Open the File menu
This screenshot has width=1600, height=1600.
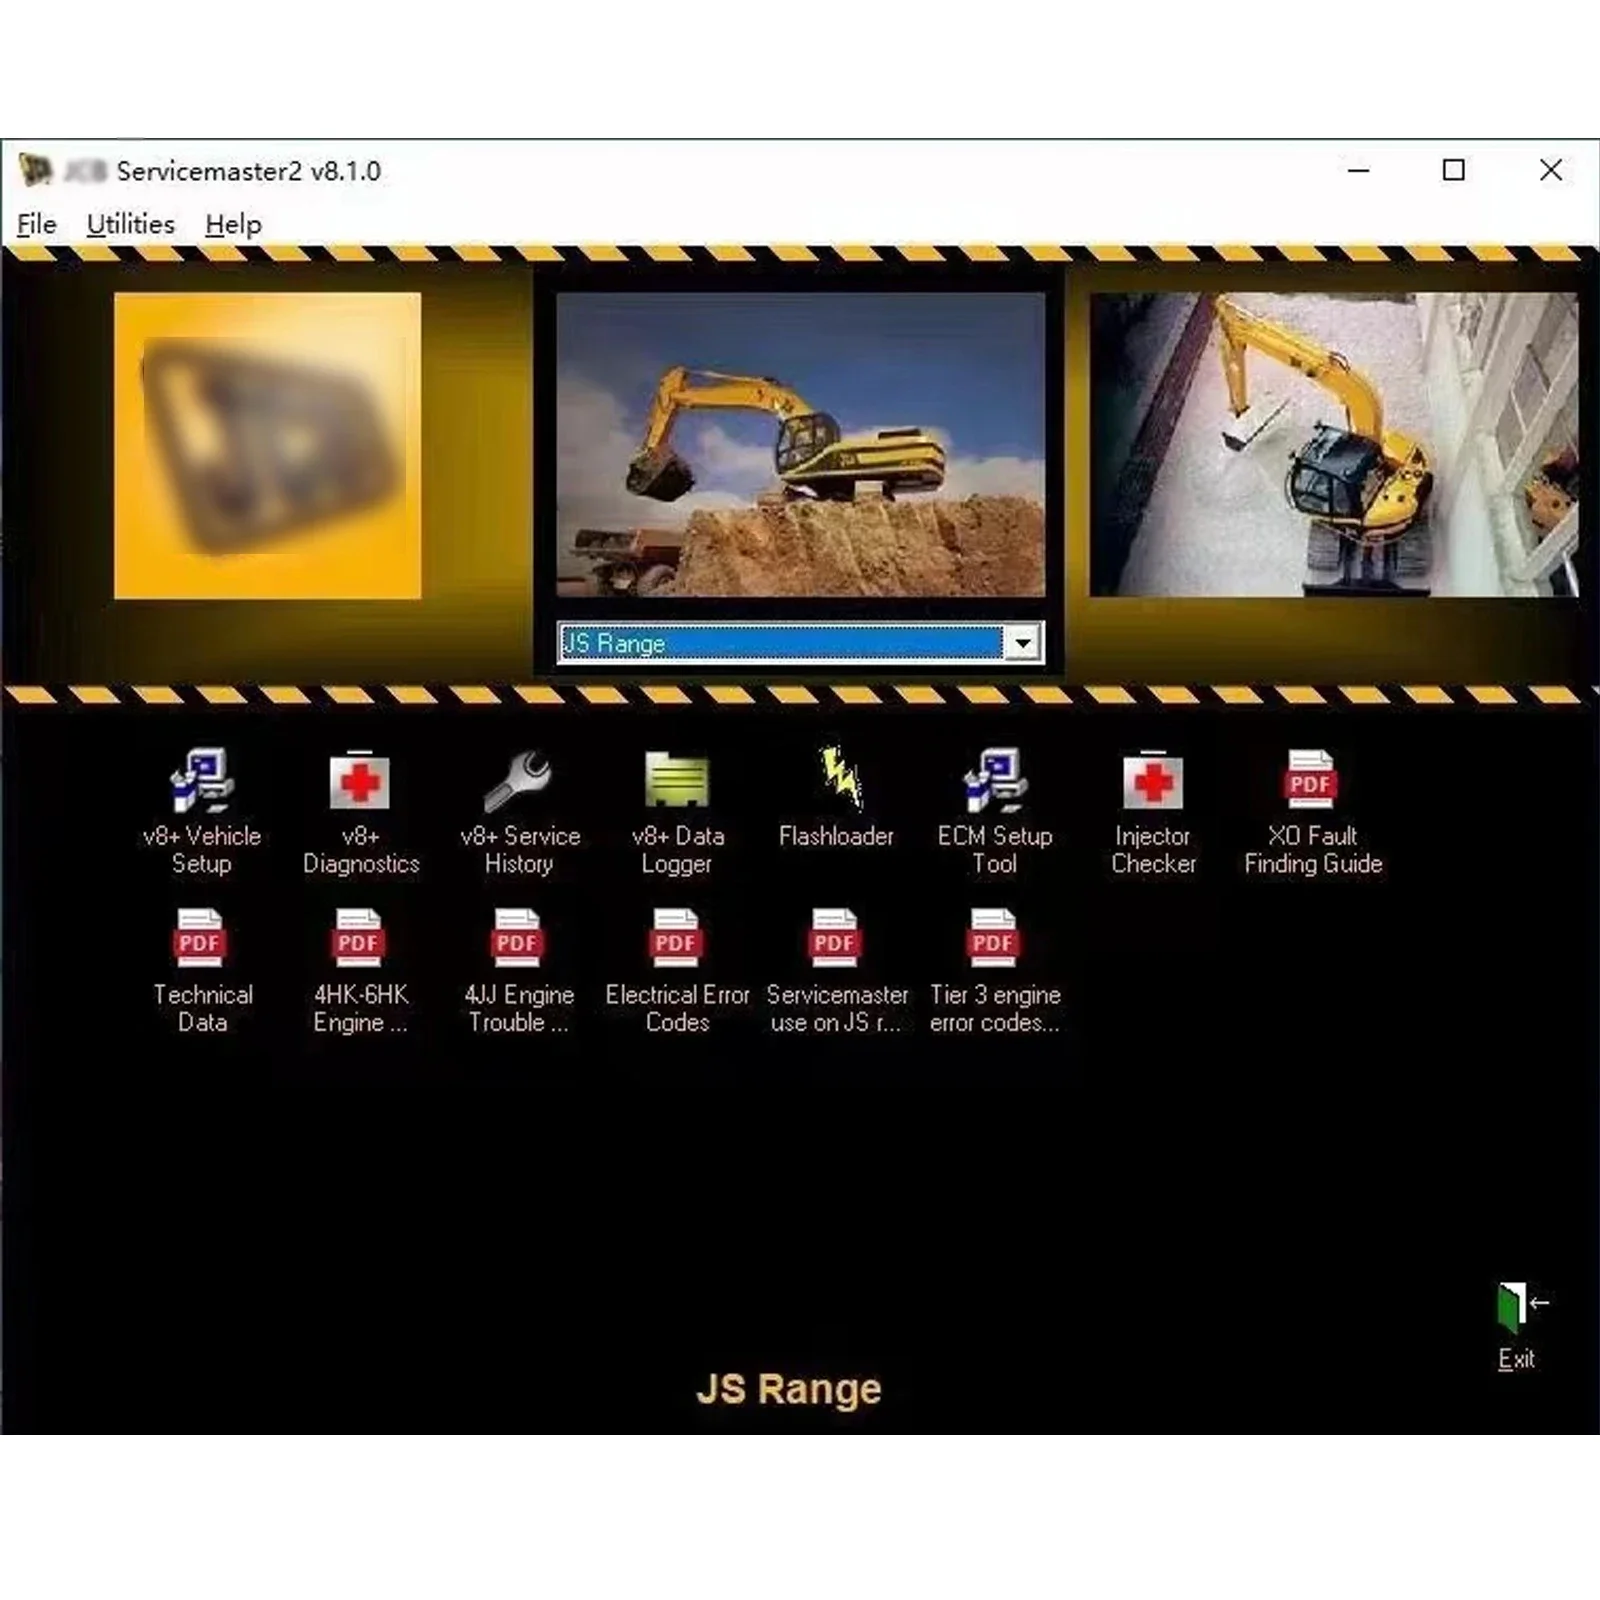[x=37, y=224]
